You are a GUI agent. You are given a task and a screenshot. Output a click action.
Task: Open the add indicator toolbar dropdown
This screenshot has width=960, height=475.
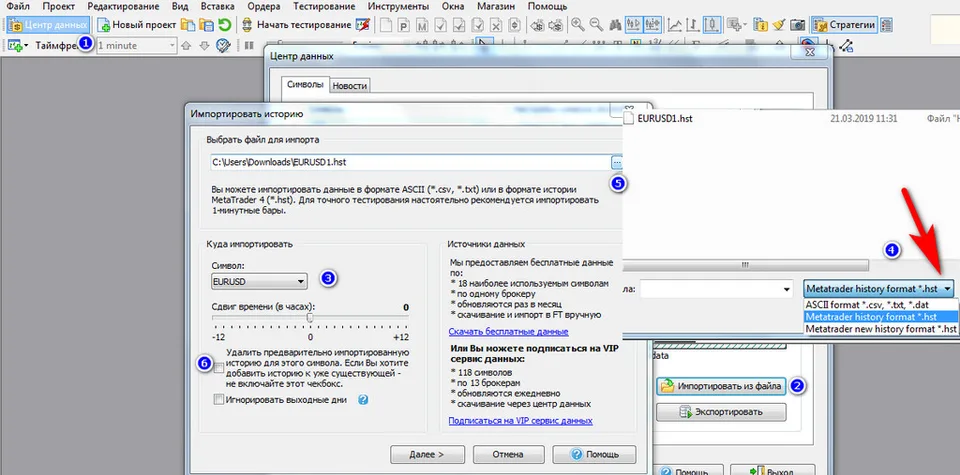(746, 25)
